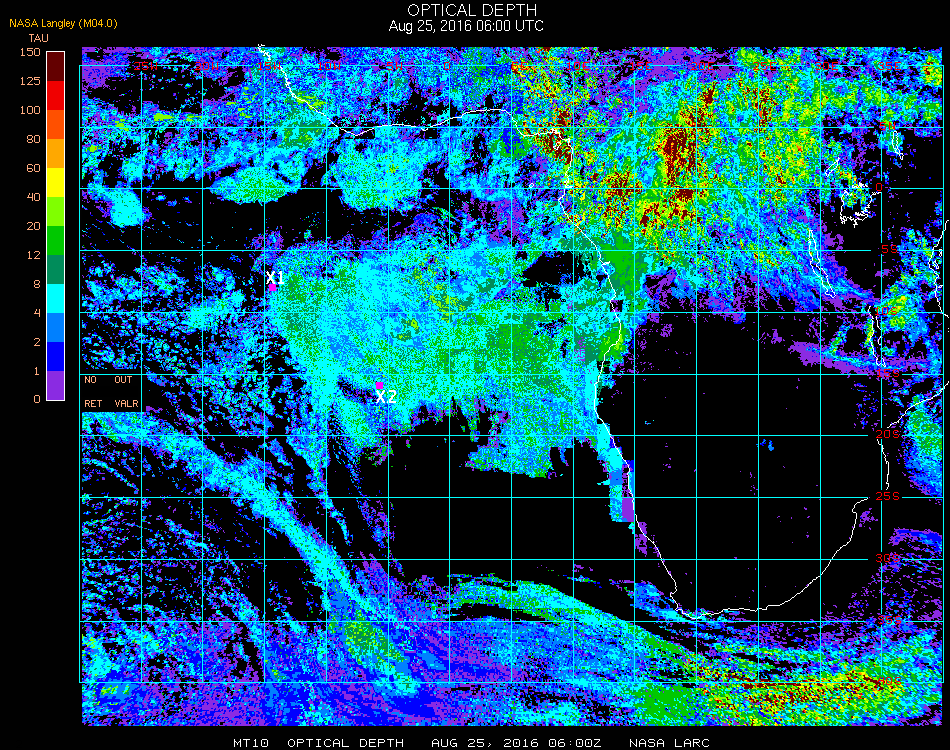The height and width of the screenshot is (750, 950).
Task: Click the '5N' latitude label
Action: click(887, 125)
